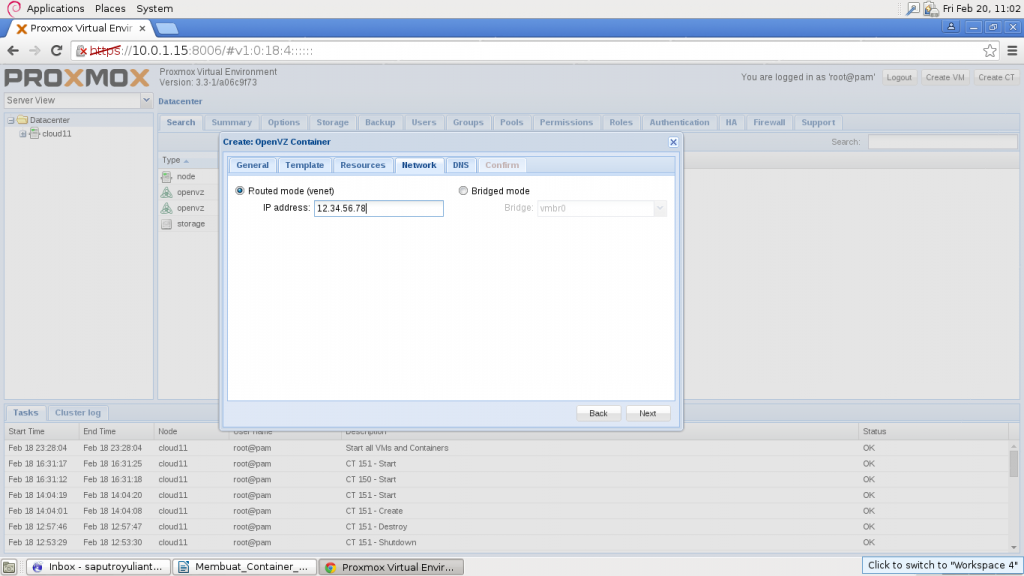Switch to General tab in wizard
1024x576 pixels.
click(x=253, y=165)
